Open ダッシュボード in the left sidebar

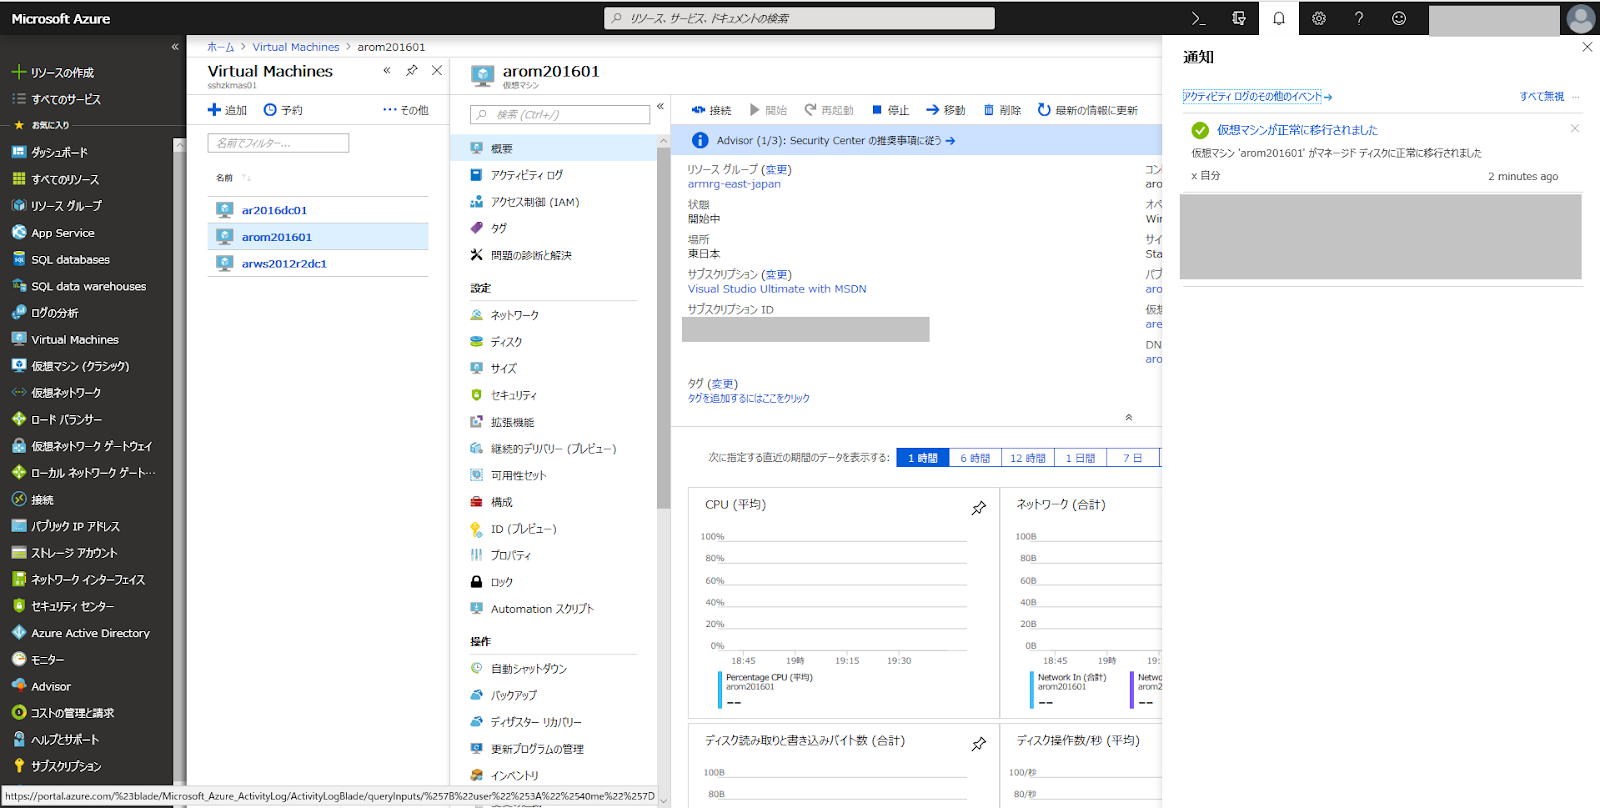(50, 152)
